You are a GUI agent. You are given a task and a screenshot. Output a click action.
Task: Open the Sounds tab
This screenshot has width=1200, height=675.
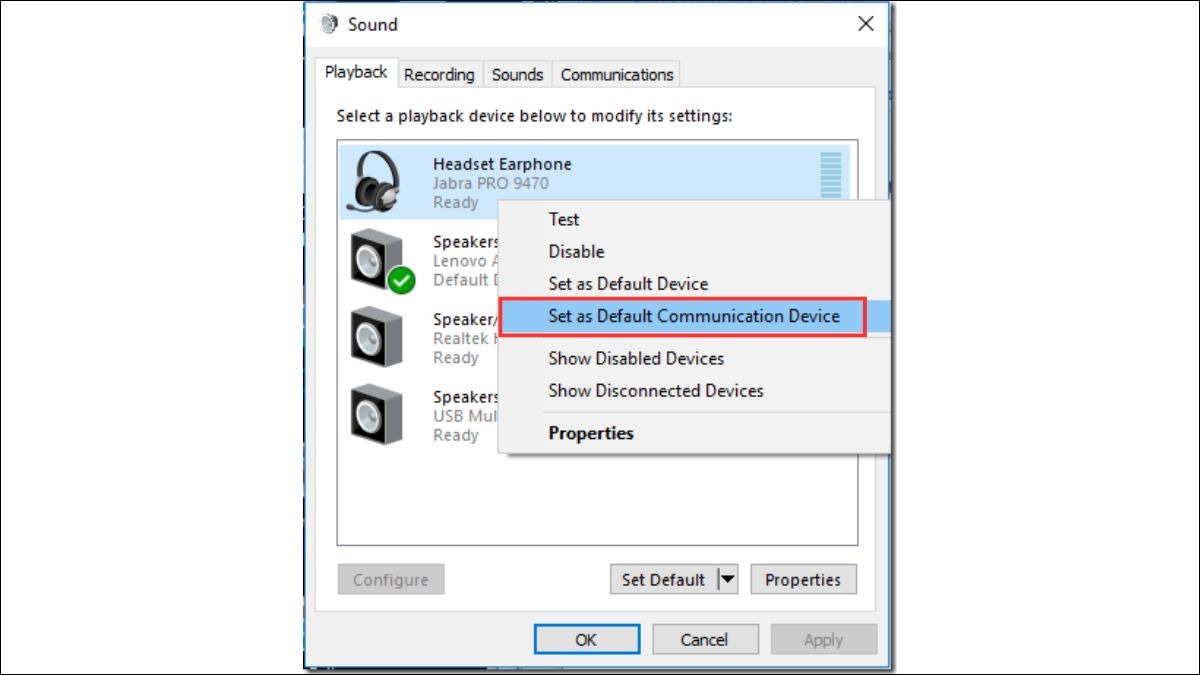[517, 75]
